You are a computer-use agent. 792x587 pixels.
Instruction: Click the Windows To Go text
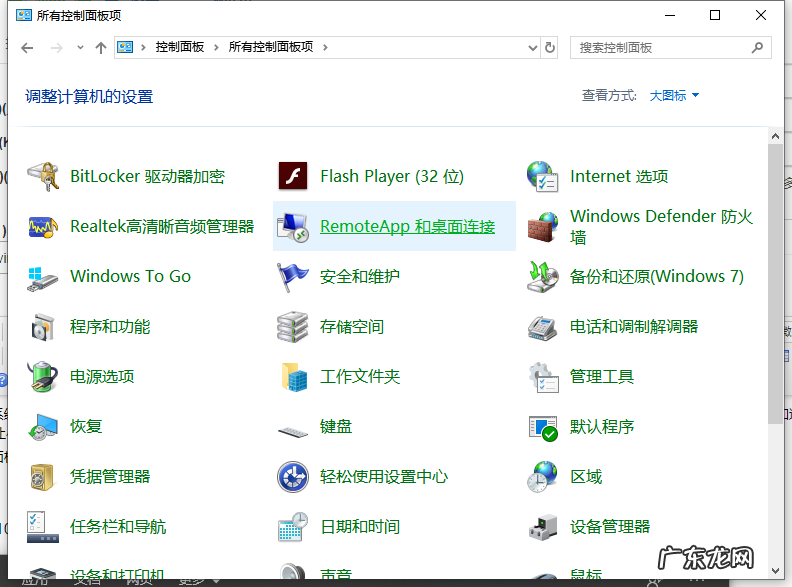[130, 277]
